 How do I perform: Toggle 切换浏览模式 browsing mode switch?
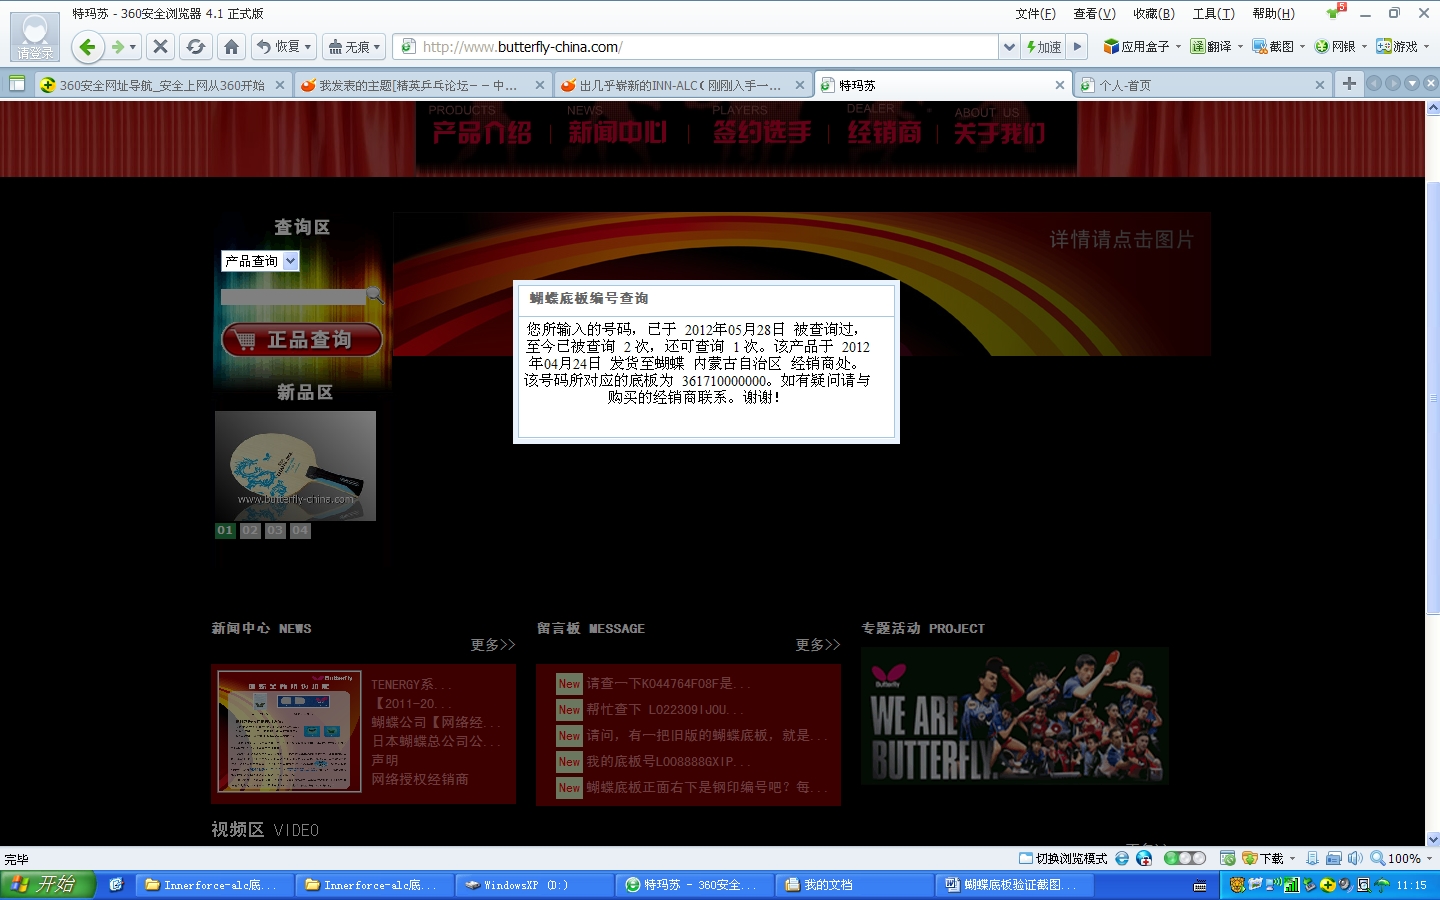1063,858
